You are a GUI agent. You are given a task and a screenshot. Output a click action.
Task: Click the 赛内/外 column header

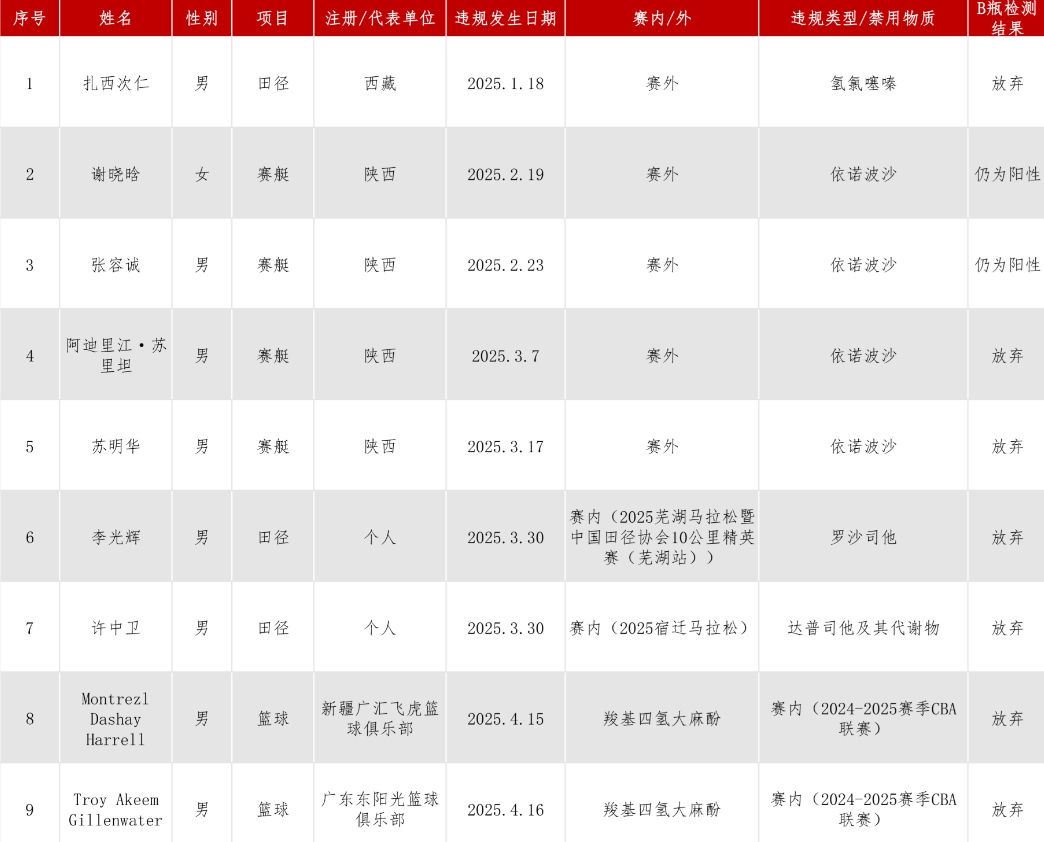(662, 18)
